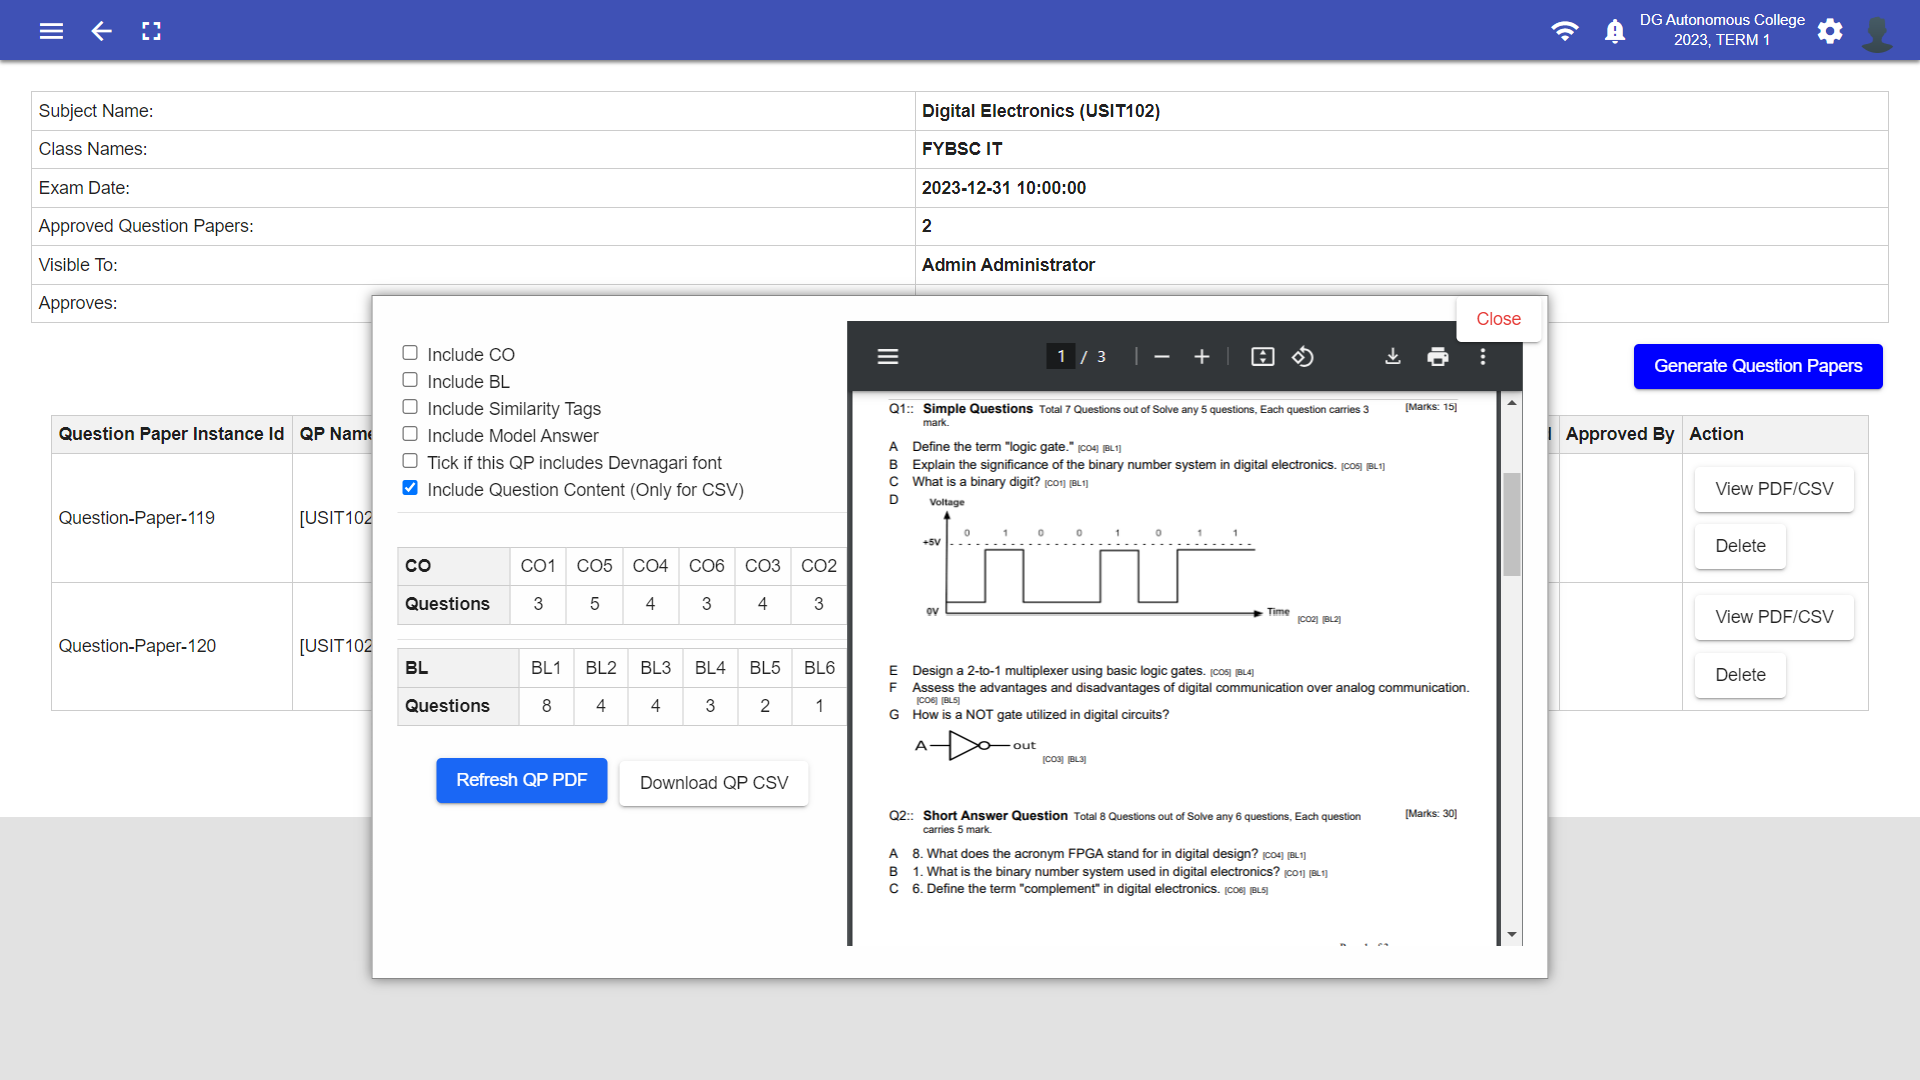The height and width of the screenshot is (1080, 1920).
Task: Click BL1 questions count 8
Action: click(546, 706)
